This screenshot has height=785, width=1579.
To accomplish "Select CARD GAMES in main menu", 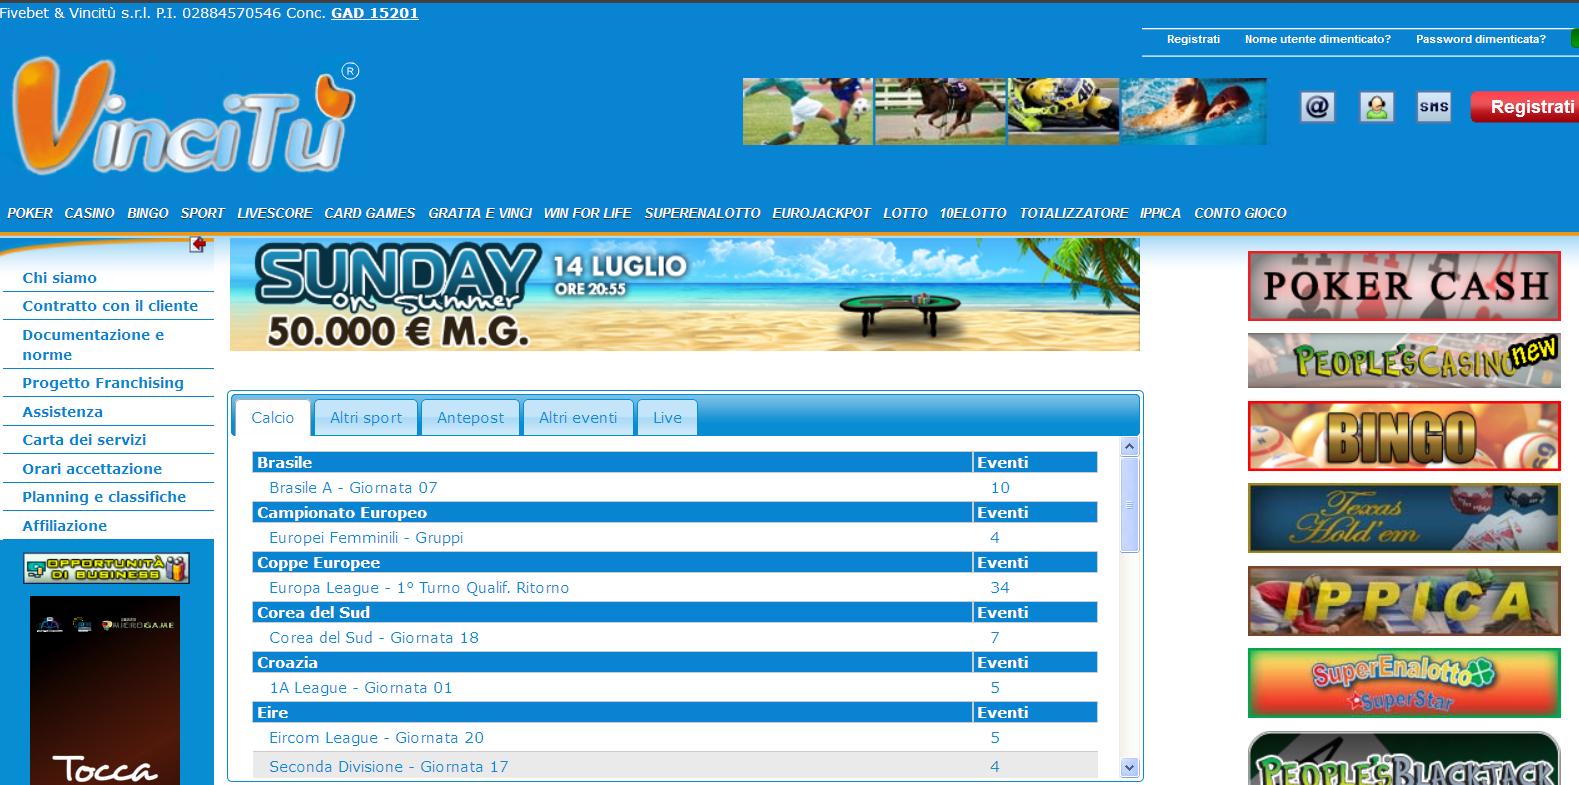I will pos(370,213).
